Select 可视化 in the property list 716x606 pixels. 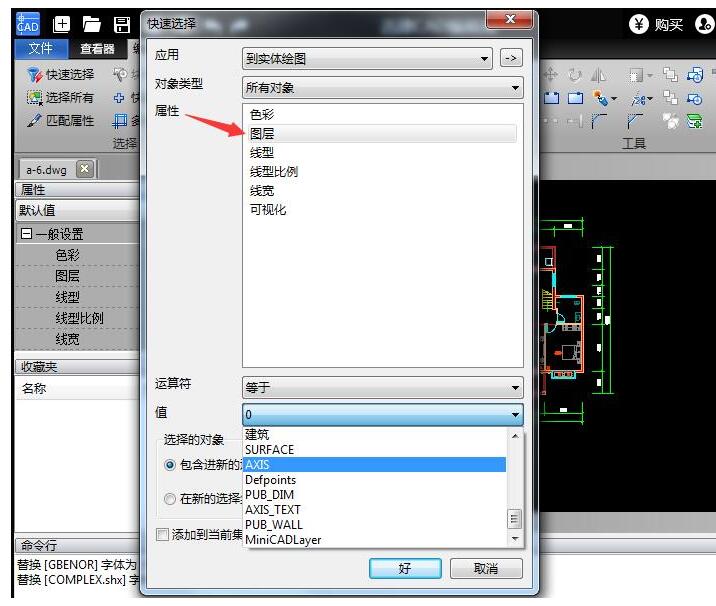coord(383,210)
